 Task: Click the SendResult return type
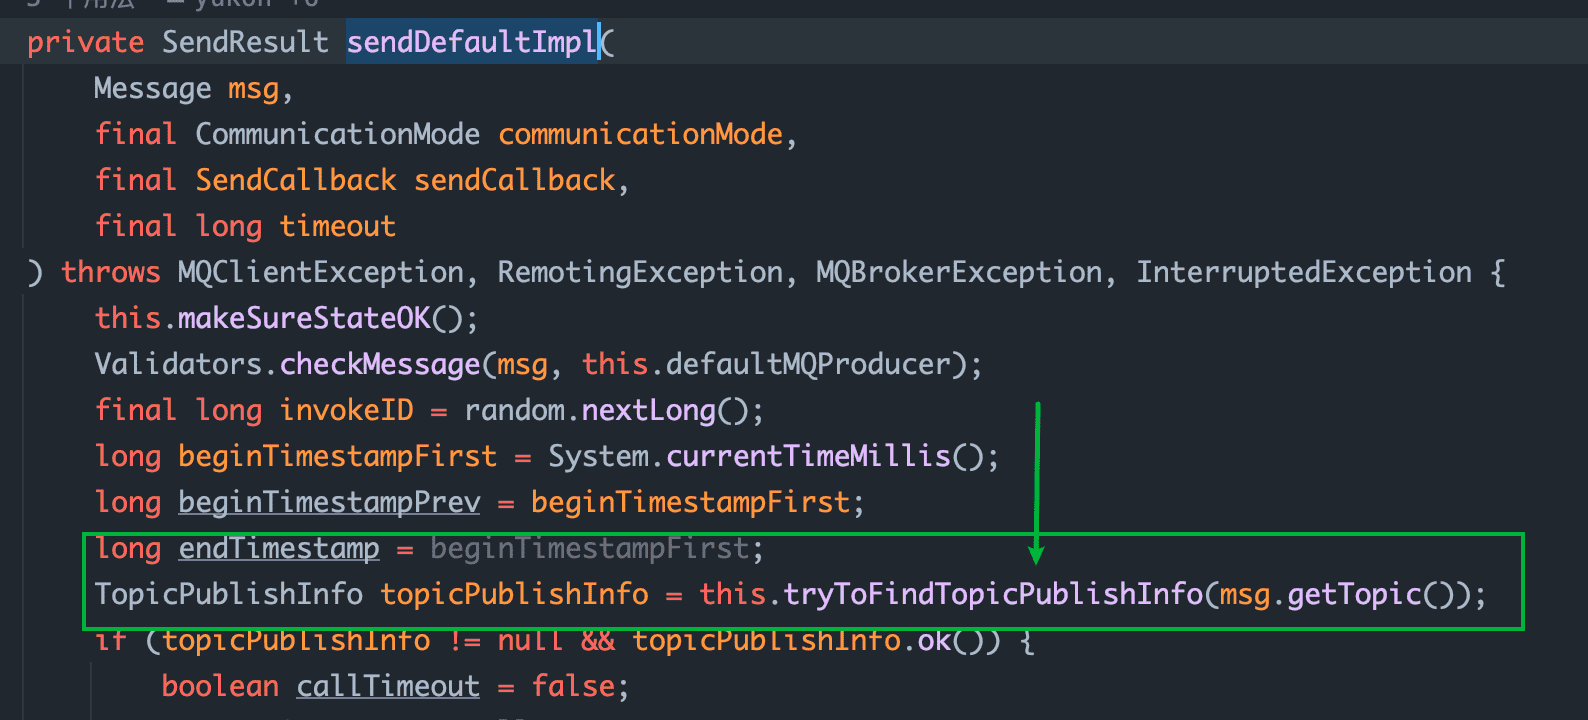pos(245,42)
